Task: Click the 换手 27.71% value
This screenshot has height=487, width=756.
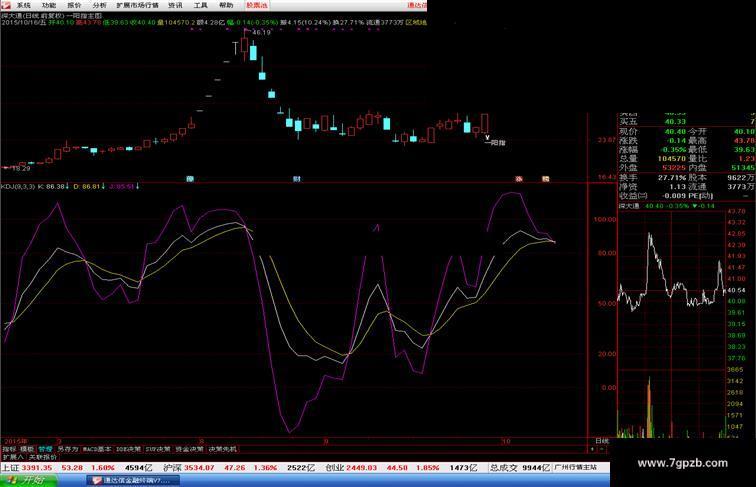Action: pos(672,177)
